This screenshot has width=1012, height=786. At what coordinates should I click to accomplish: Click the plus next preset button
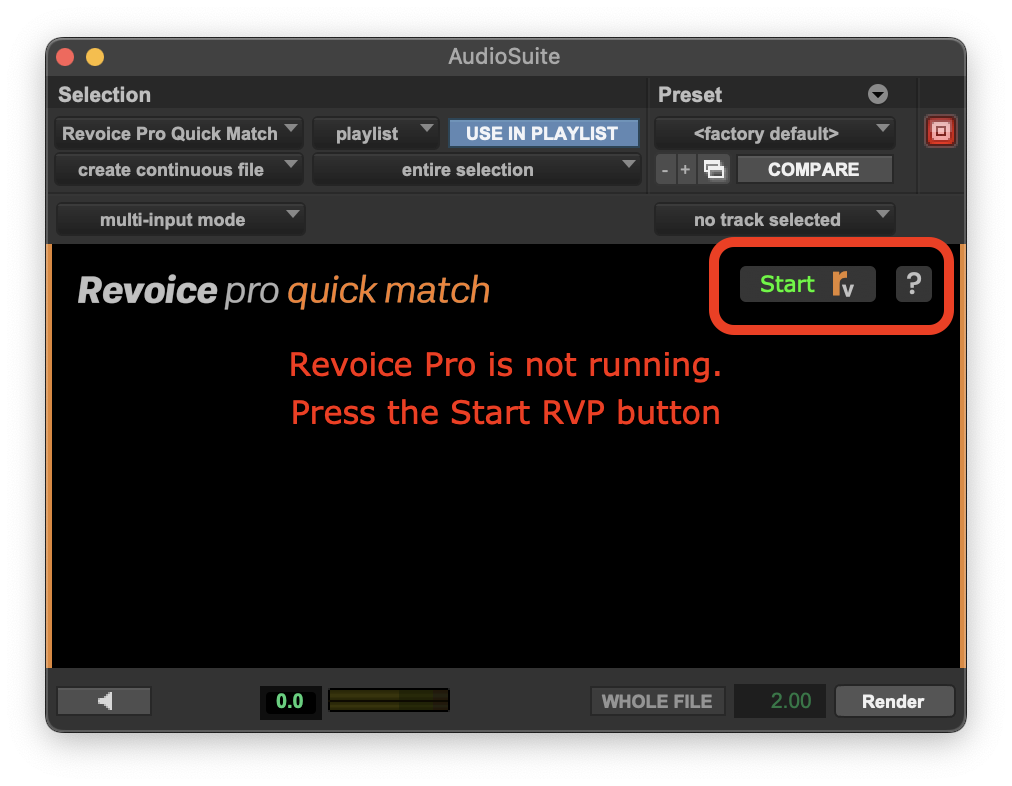685,170
